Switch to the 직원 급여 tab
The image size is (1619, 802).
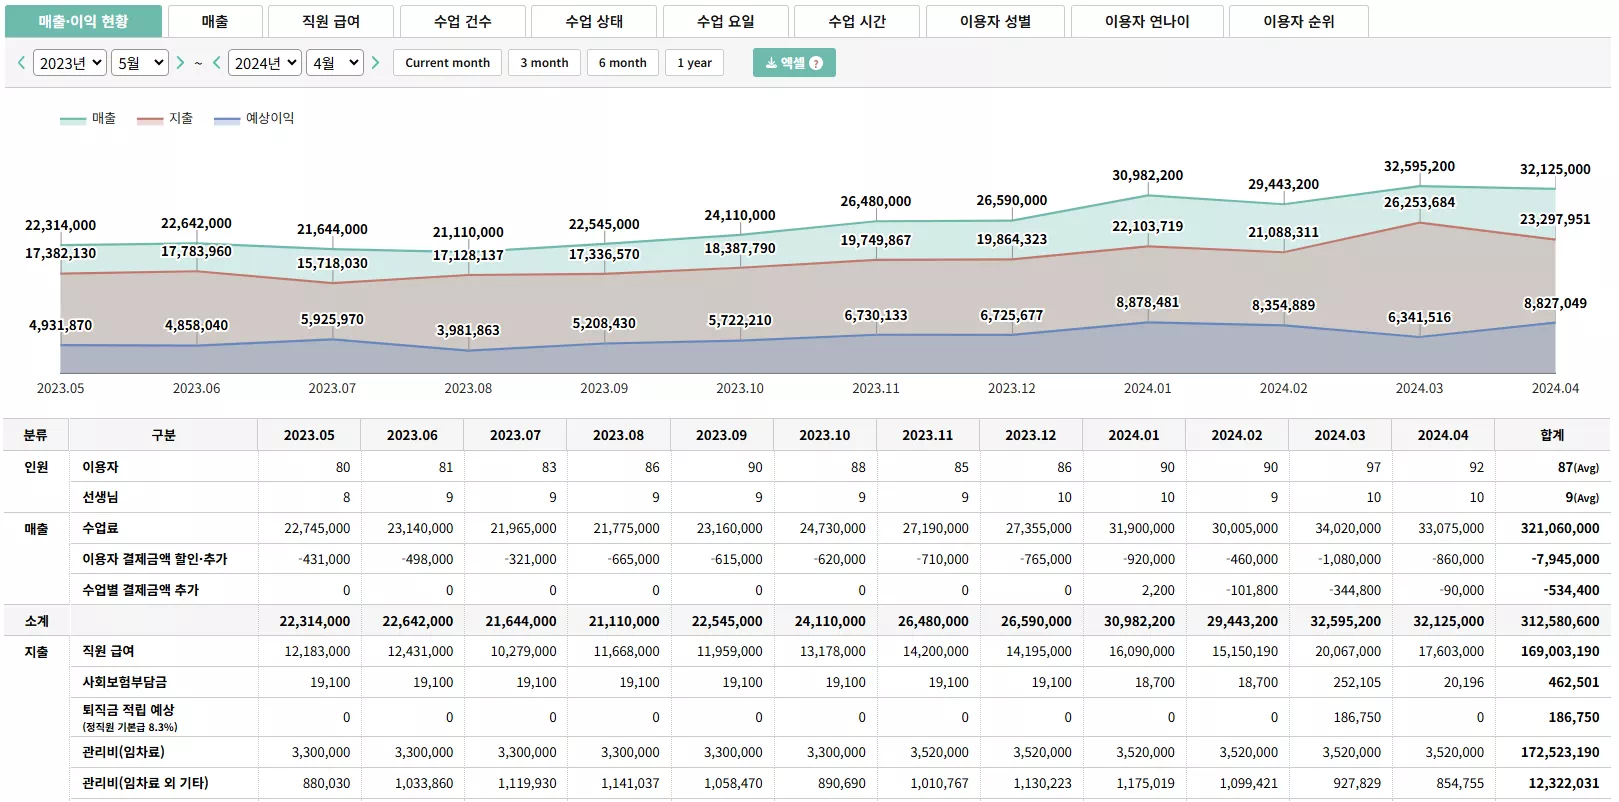(x=331, y=21)
